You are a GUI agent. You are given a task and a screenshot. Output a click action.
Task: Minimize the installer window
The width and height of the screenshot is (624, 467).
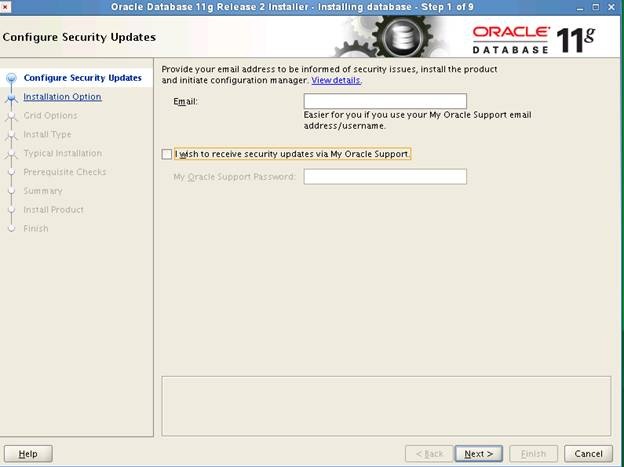[x=580, y=7]
